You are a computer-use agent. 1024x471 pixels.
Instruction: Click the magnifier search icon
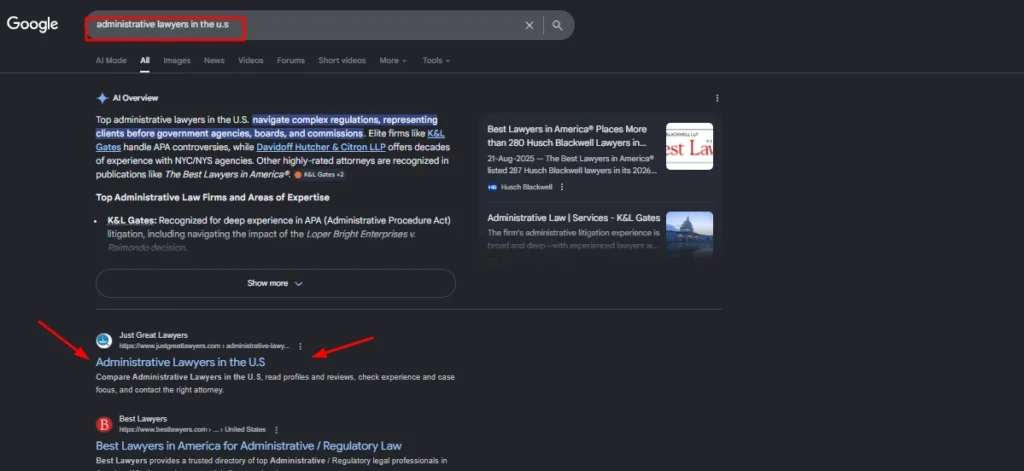pyautogui.click(x=557, y=25)
